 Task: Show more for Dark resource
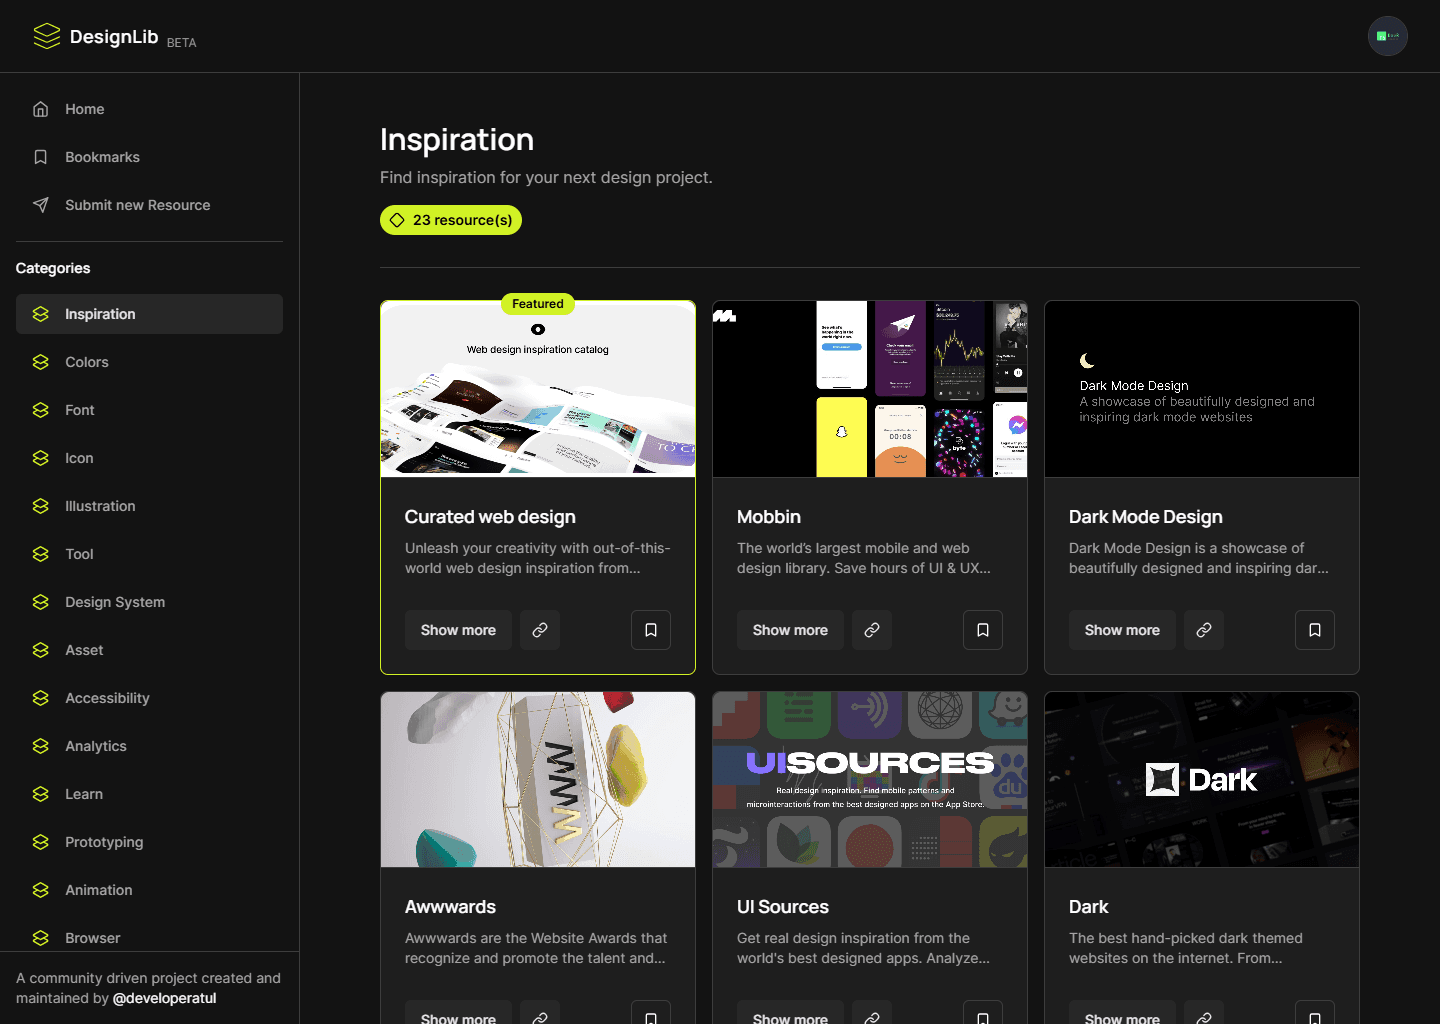pos(1122,1014)
